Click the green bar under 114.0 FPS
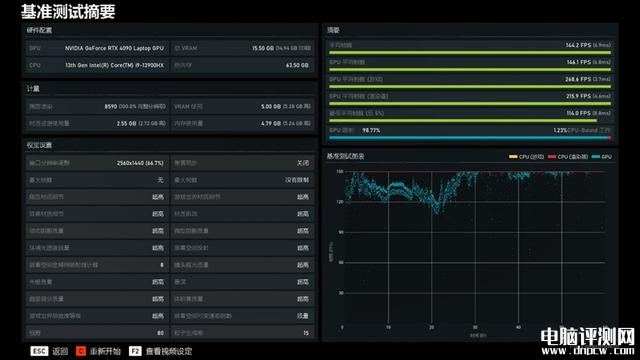The height and width of the screenshot is (360, 640). 463,120
